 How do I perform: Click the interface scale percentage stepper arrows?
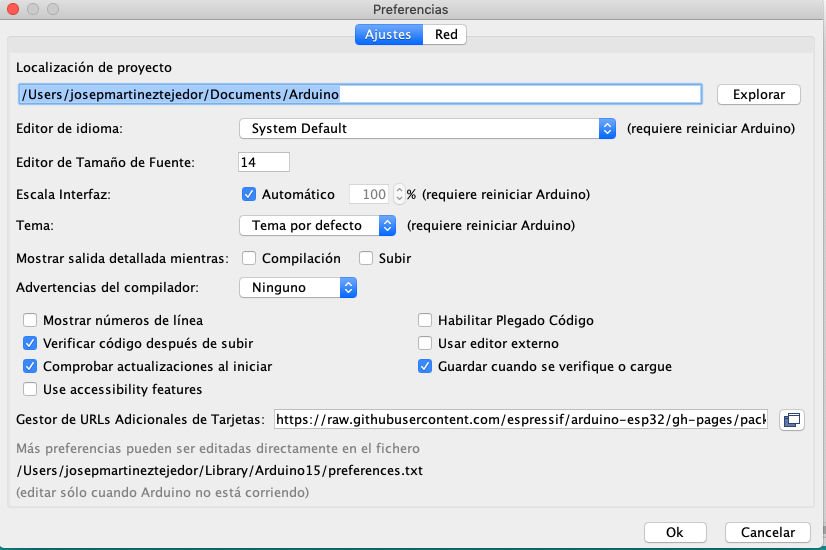[x=399, y=194]
